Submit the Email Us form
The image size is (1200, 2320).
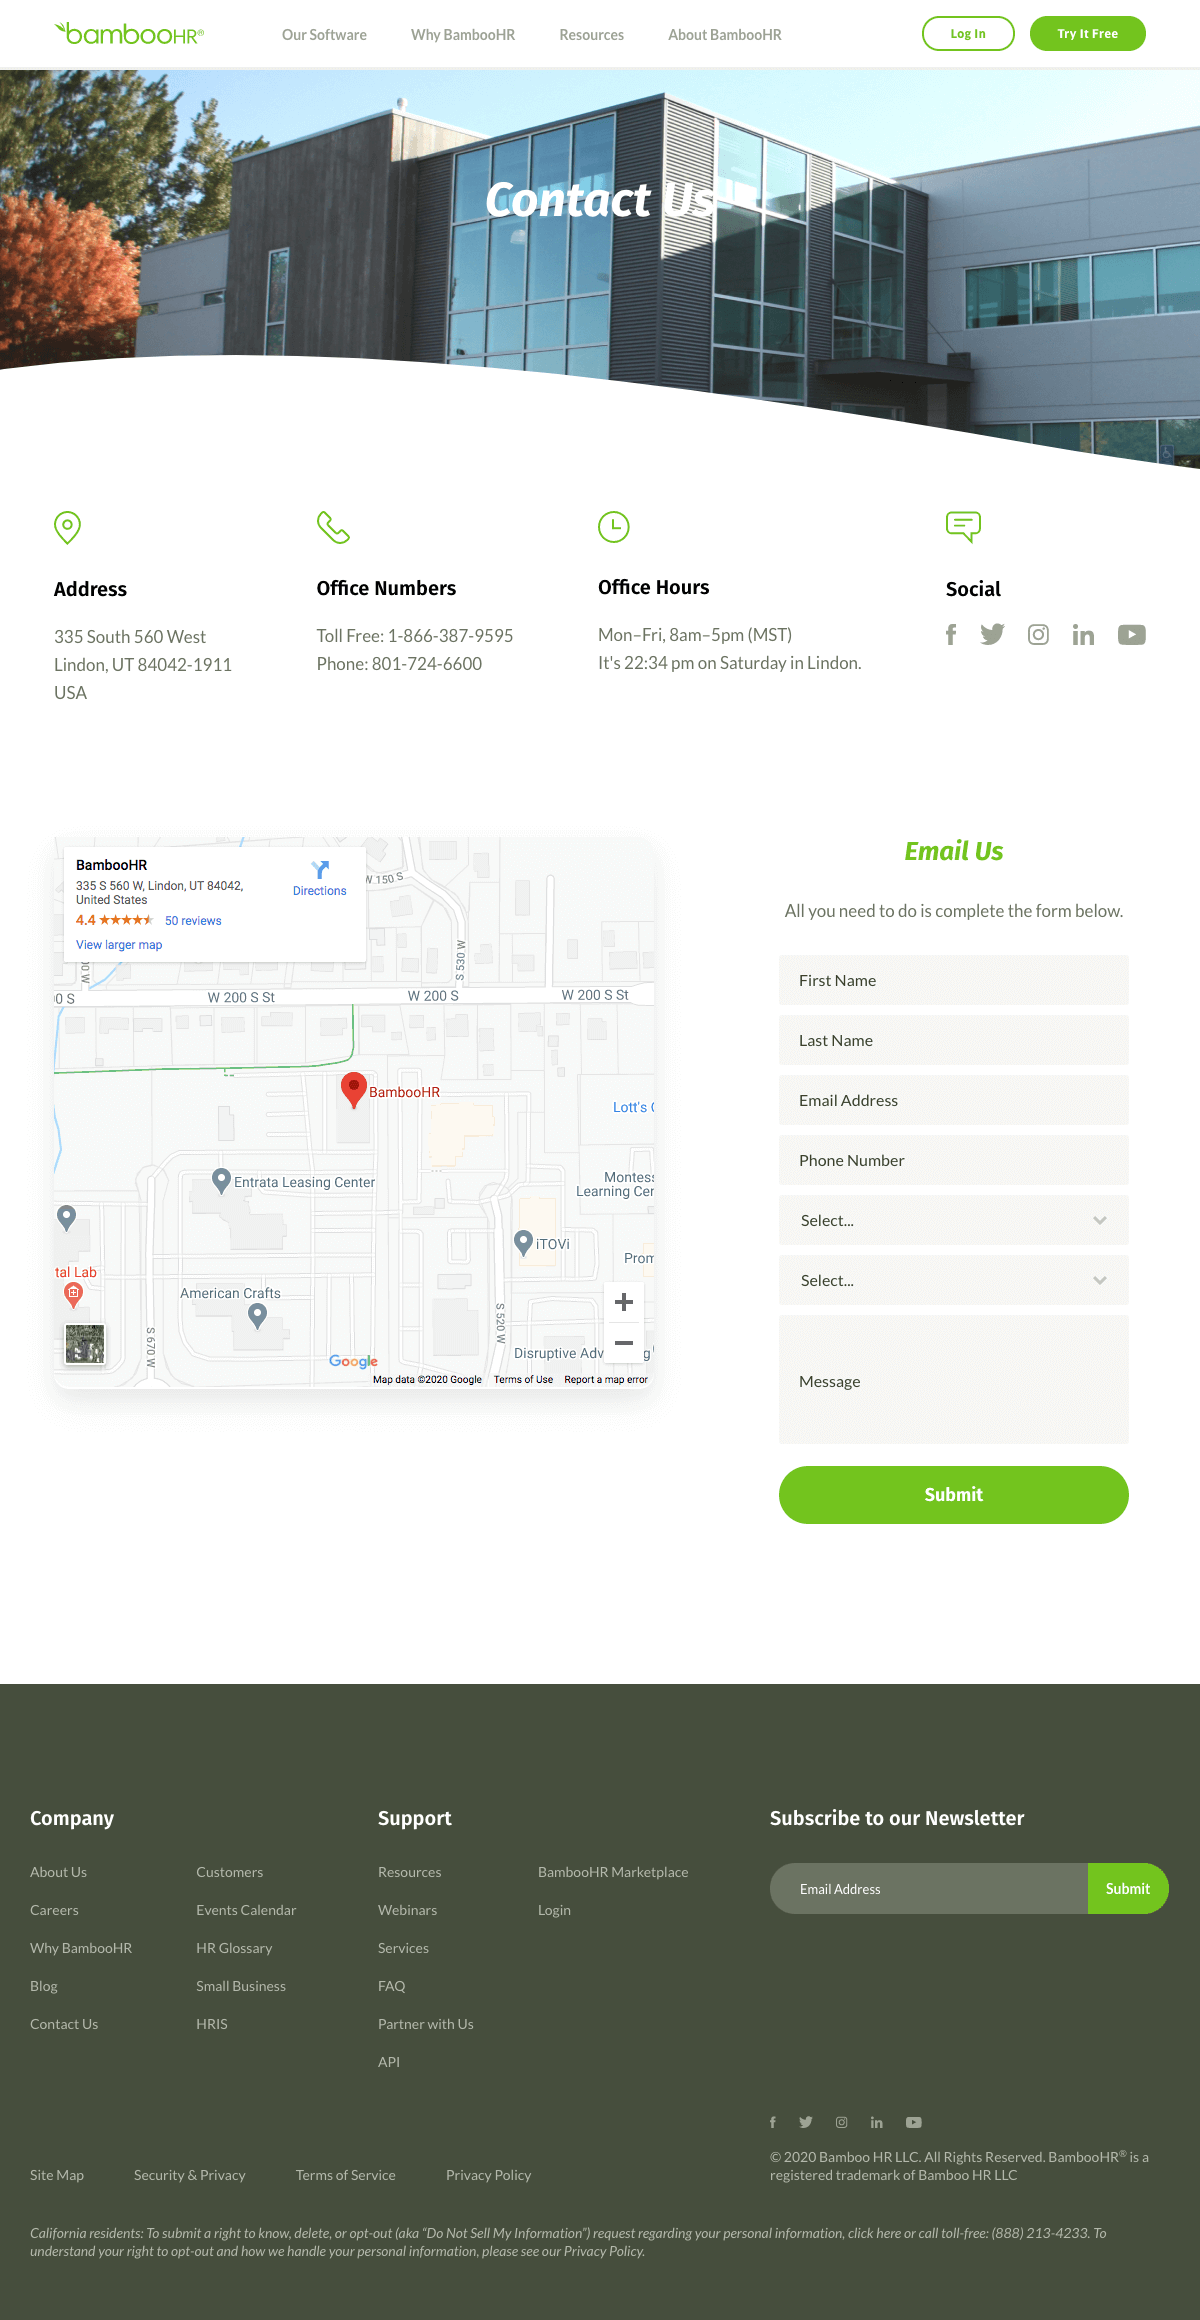[954, 1495]
